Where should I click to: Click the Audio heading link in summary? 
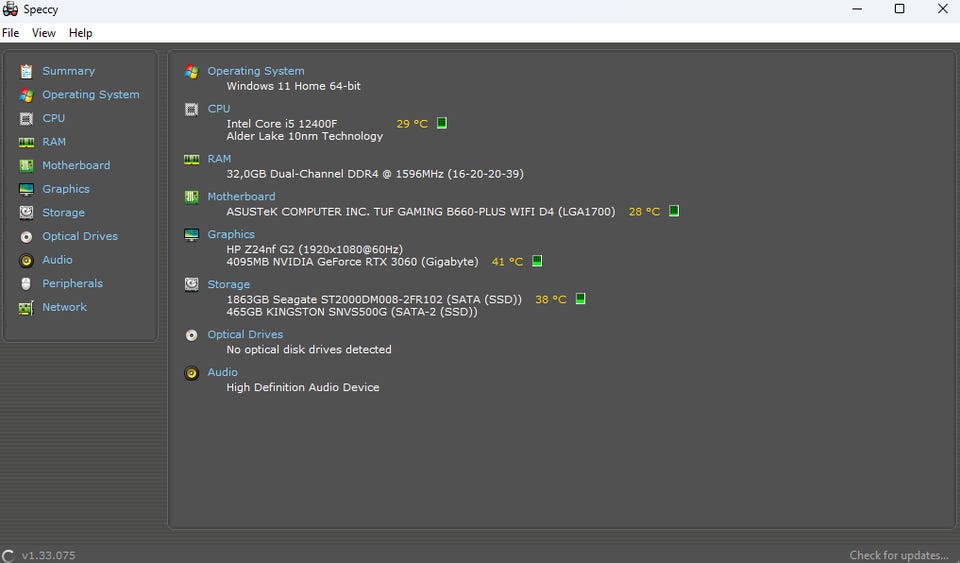(x=222, y=372)
